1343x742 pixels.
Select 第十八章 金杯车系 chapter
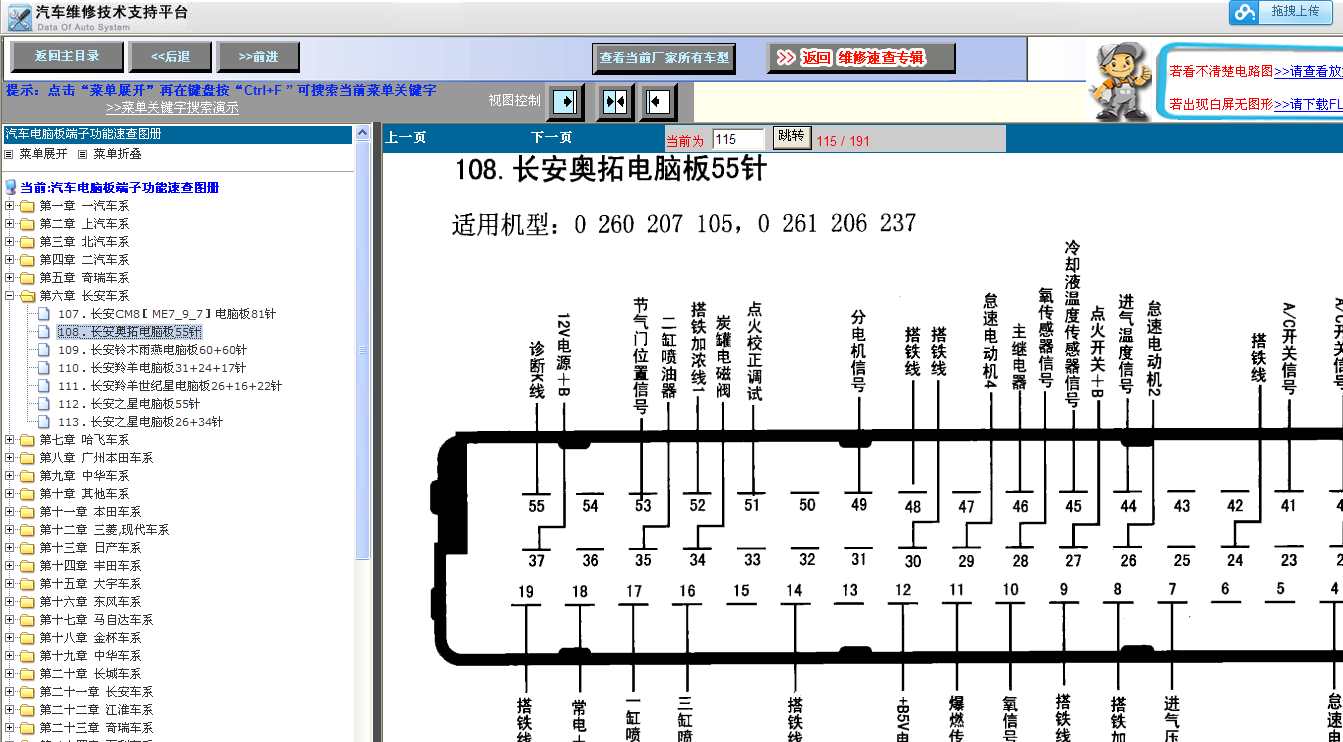90,638
